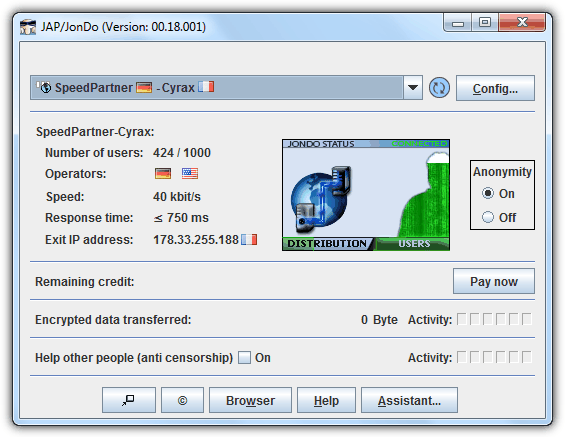Viewport: 565px width, 437px height.
Task: Click the globe and servers distribution graphic
Action: (321, 199)
